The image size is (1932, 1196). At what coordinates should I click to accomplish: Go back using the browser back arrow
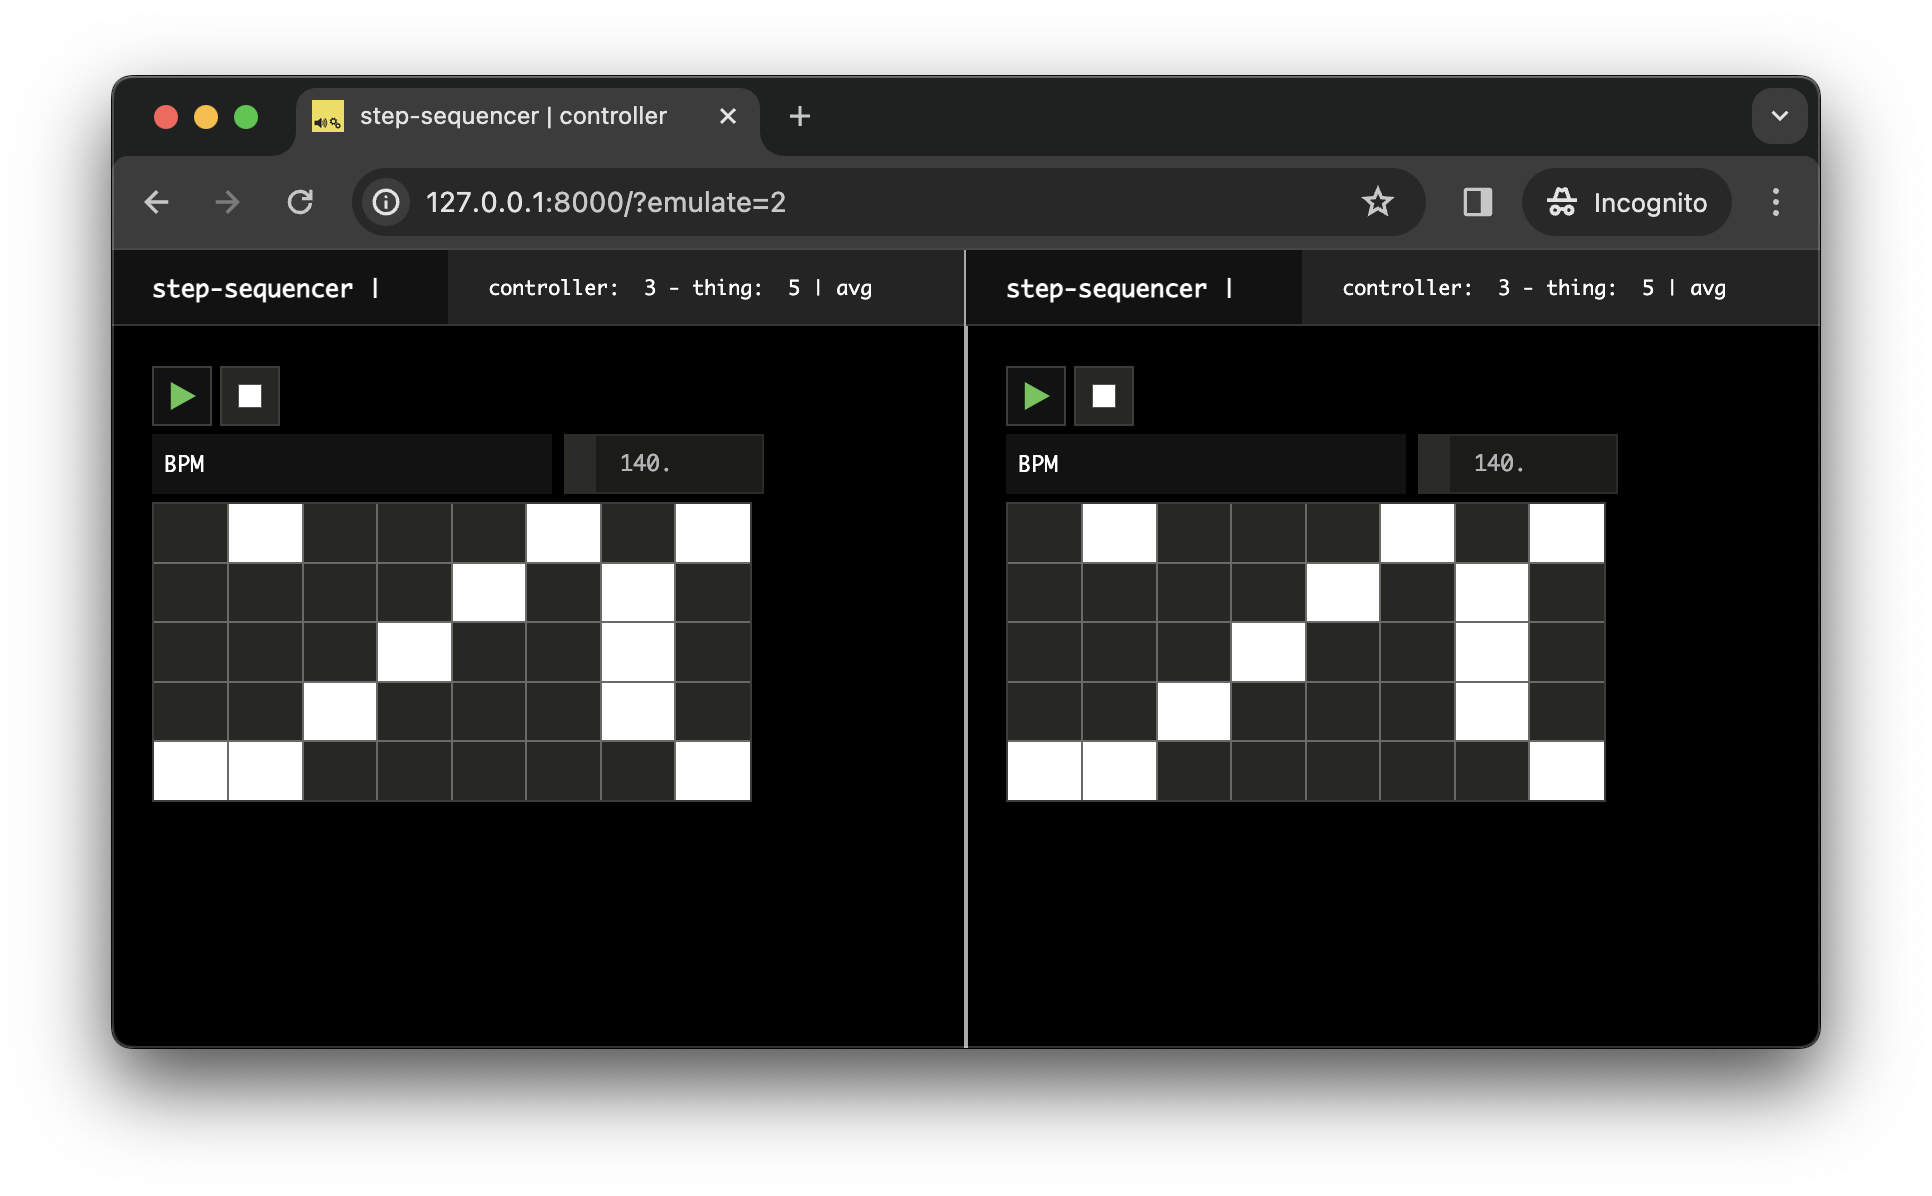pos(157,202)
